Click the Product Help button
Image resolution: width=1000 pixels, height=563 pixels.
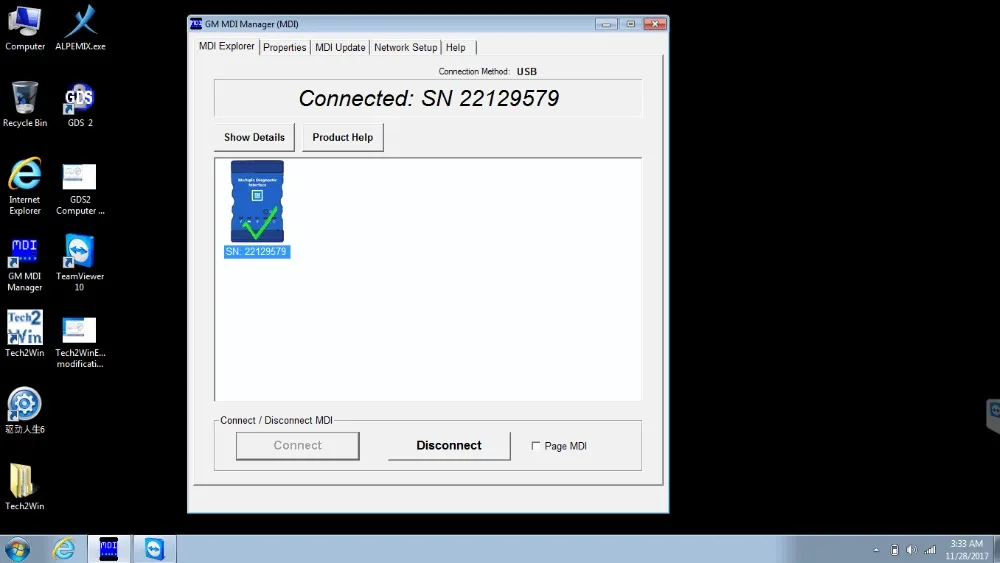click(x=342, y=137)
